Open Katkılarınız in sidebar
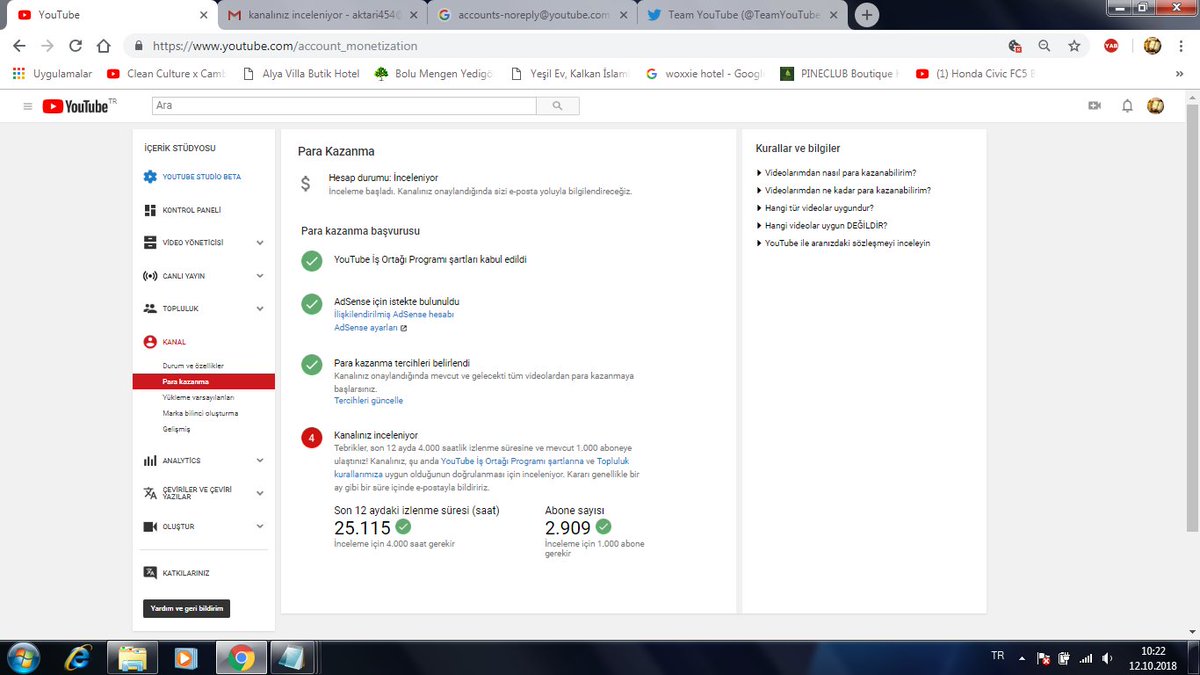1200x675 pixels. pos(176,573)
